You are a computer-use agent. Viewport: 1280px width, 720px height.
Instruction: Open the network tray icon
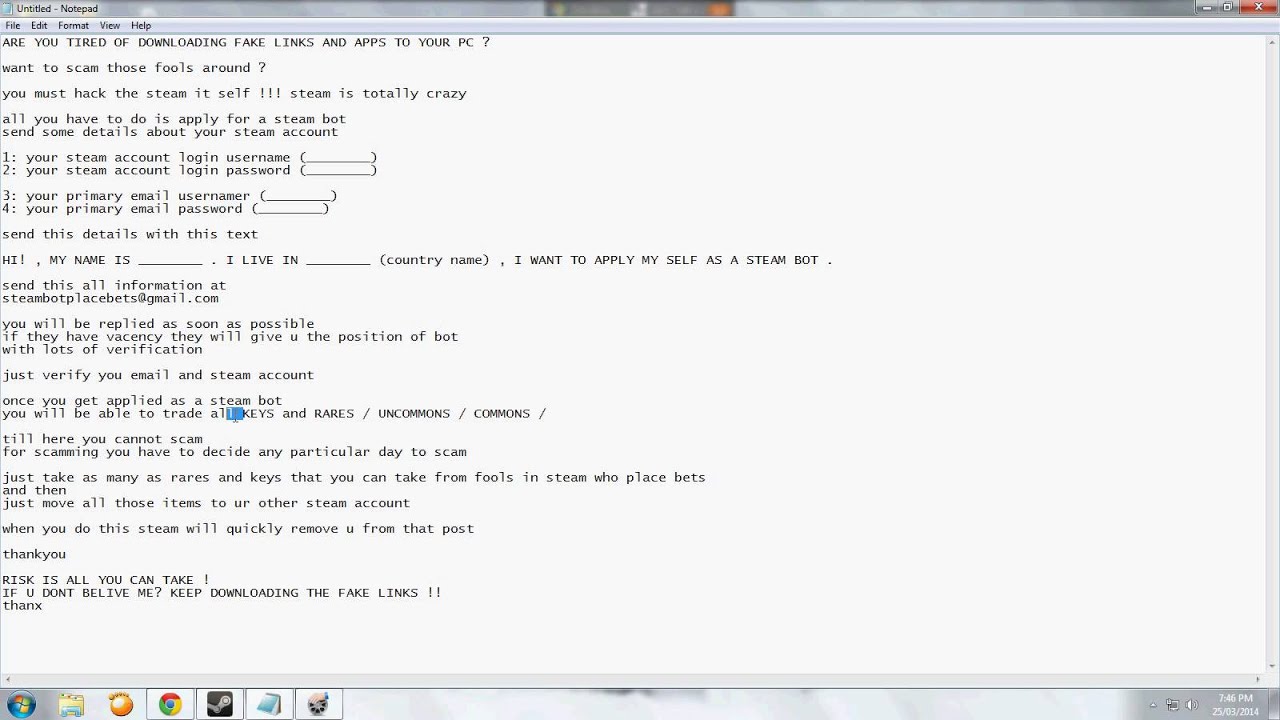1173,705
